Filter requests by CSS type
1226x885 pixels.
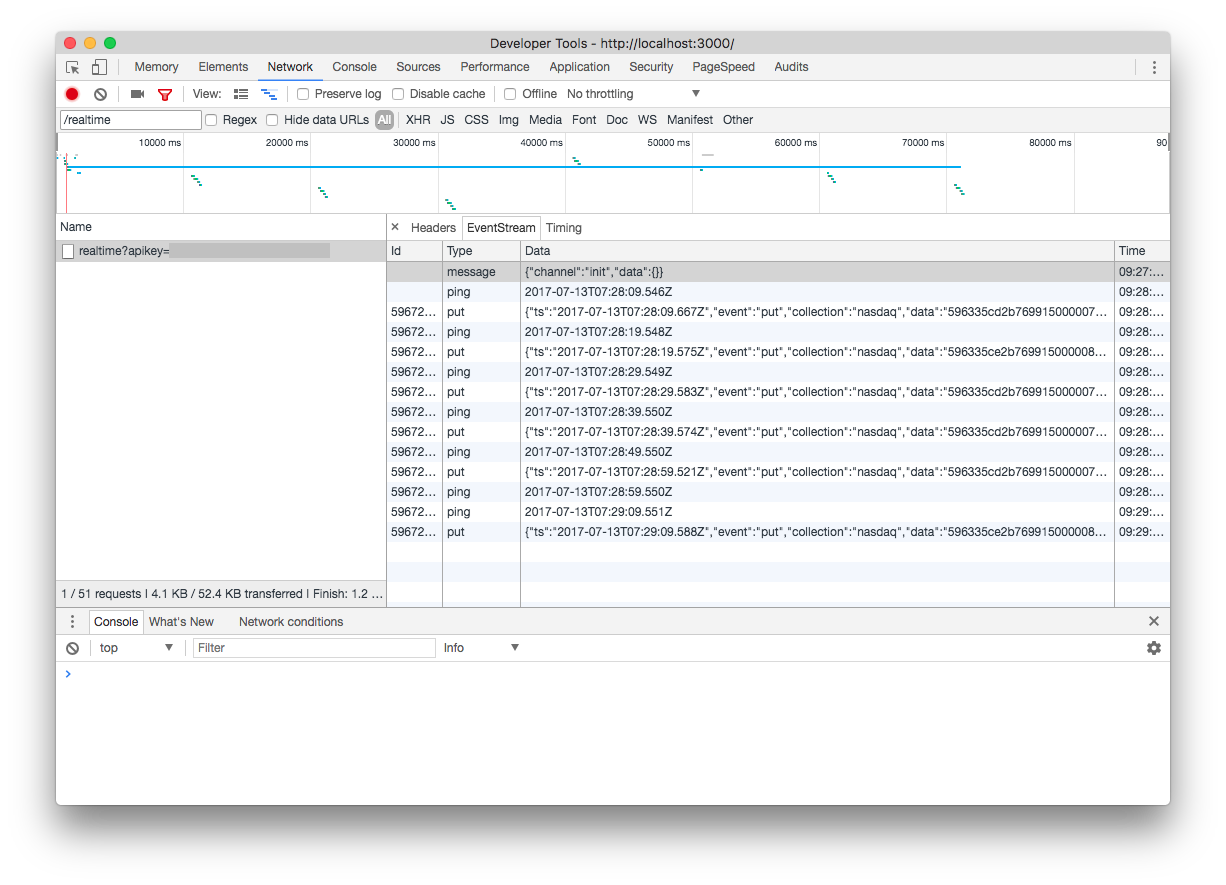point(477,120)
